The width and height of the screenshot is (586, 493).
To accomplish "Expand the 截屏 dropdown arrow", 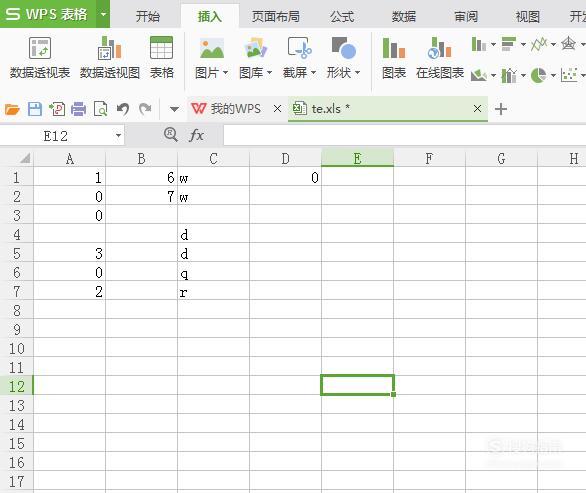I will pos(314,73).
